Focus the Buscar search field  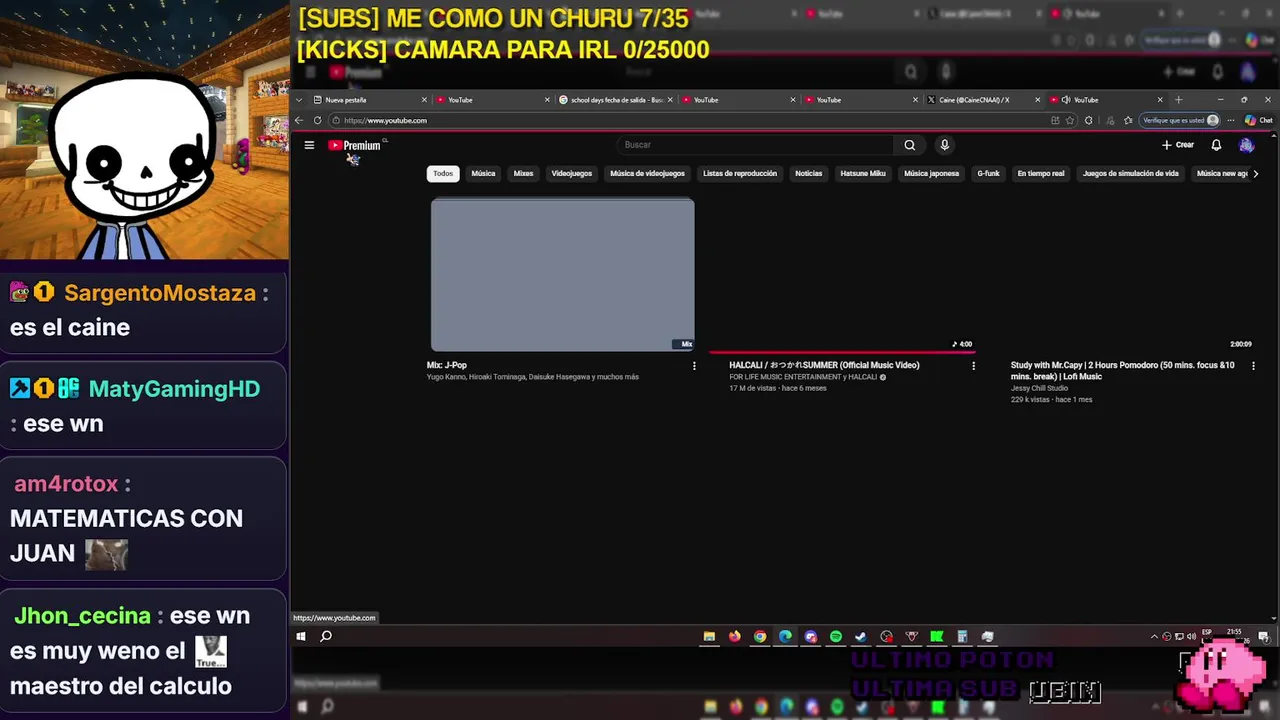click(x=755, y=145)
